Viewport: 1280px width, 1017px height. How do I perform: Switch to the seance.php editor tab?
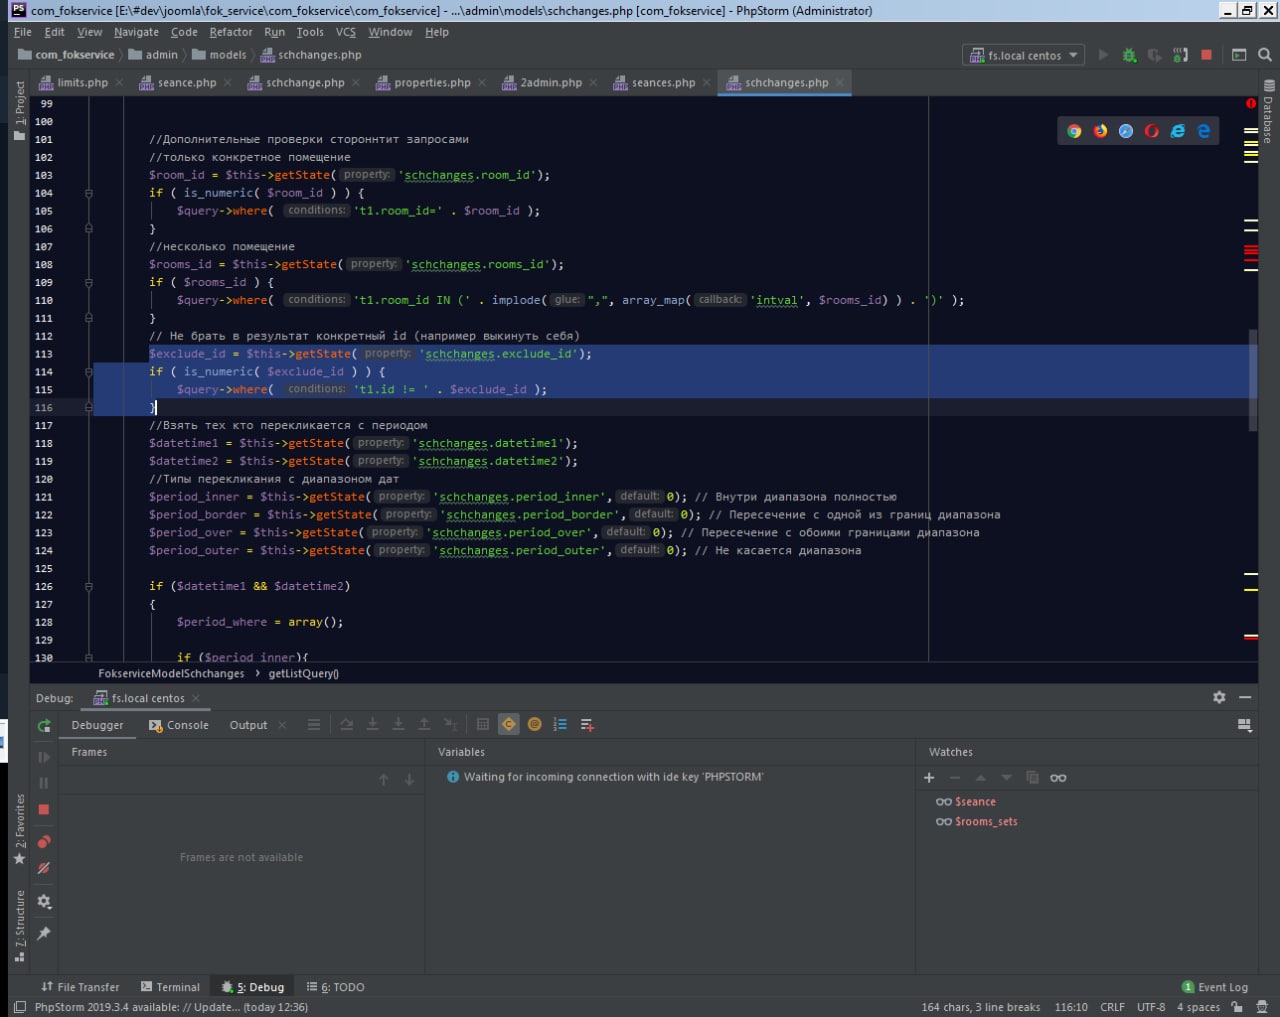(186, 83)
